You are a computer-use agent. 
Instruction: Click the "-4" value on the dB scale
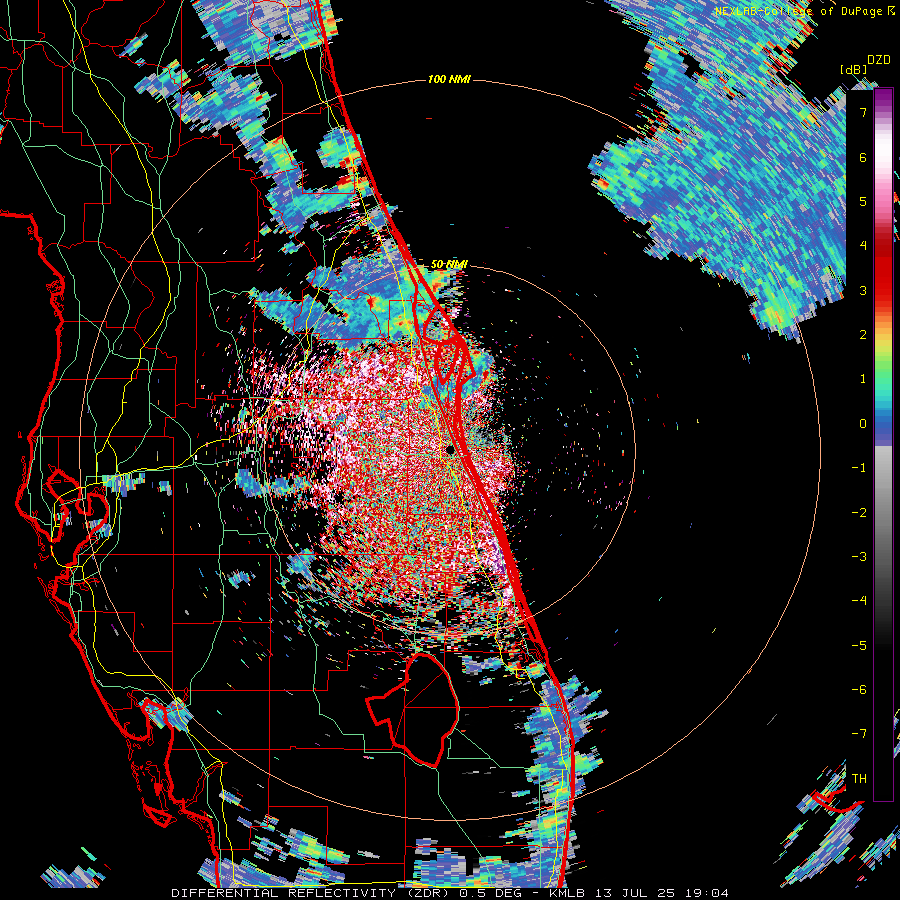[859, 601]
